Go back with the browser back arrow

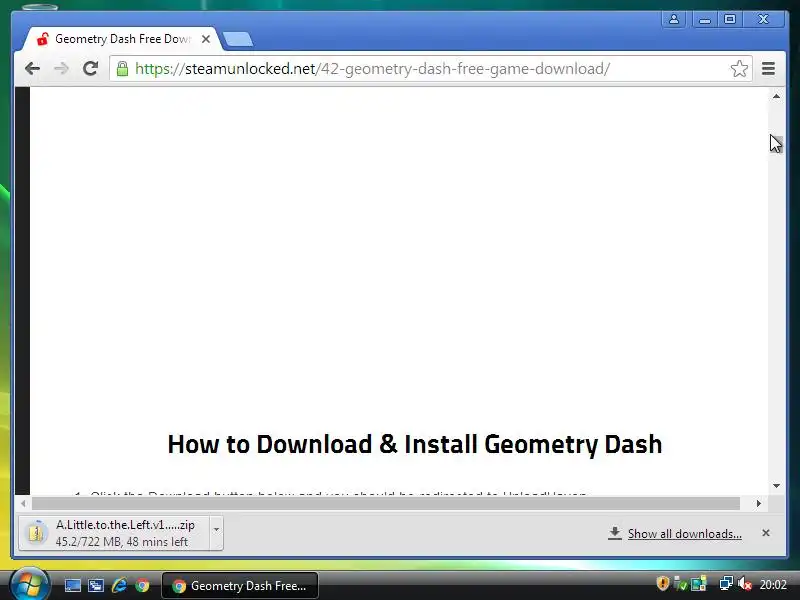32,68
